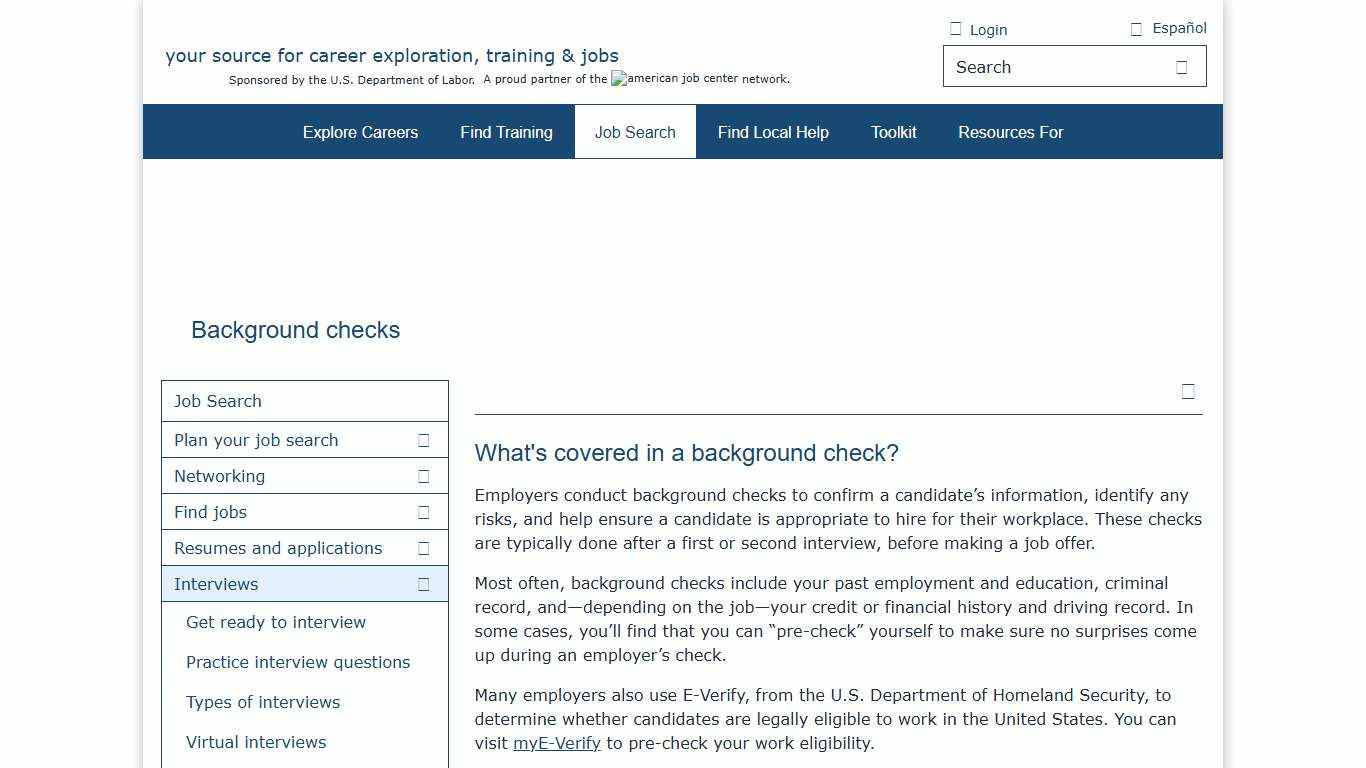Click the Login icon

pyautogui.click(x=956, y=28)
